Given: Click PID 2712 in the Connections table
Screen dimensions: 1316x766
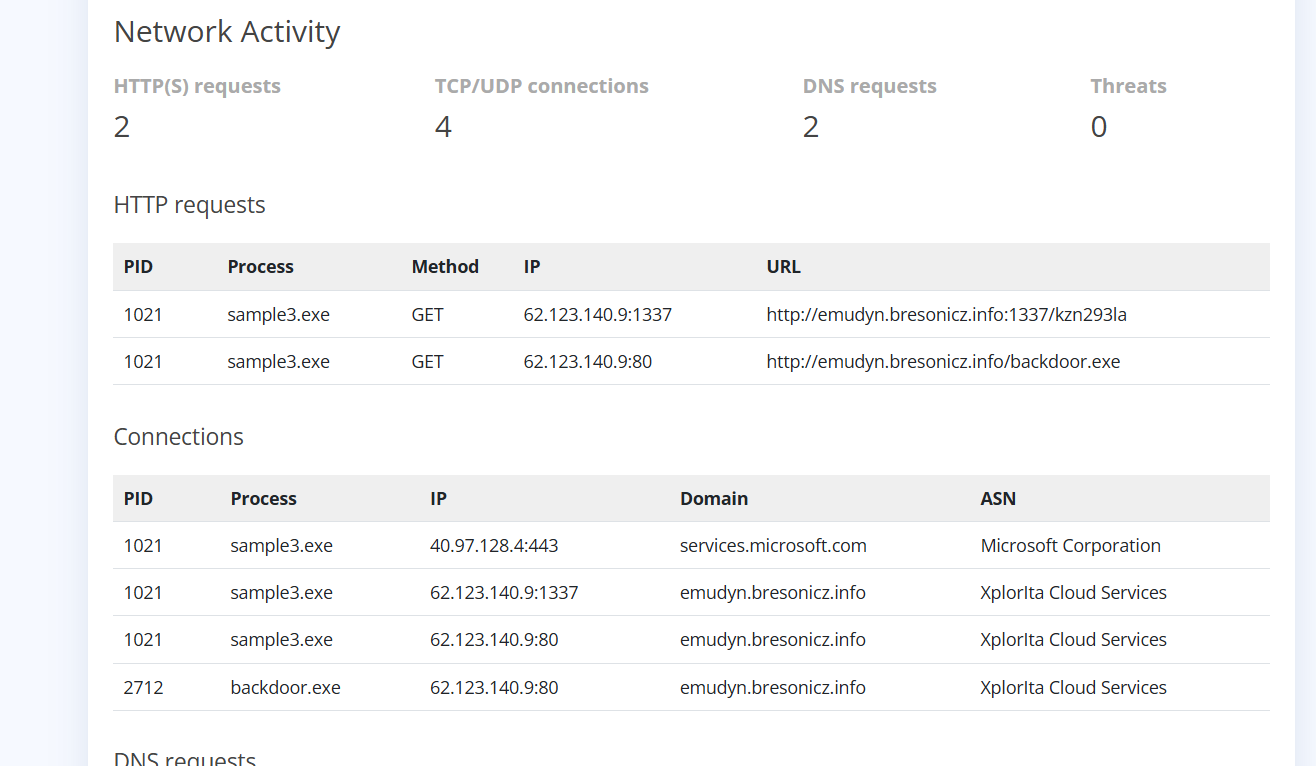Looking at the screenshot, I should (143, 688).
